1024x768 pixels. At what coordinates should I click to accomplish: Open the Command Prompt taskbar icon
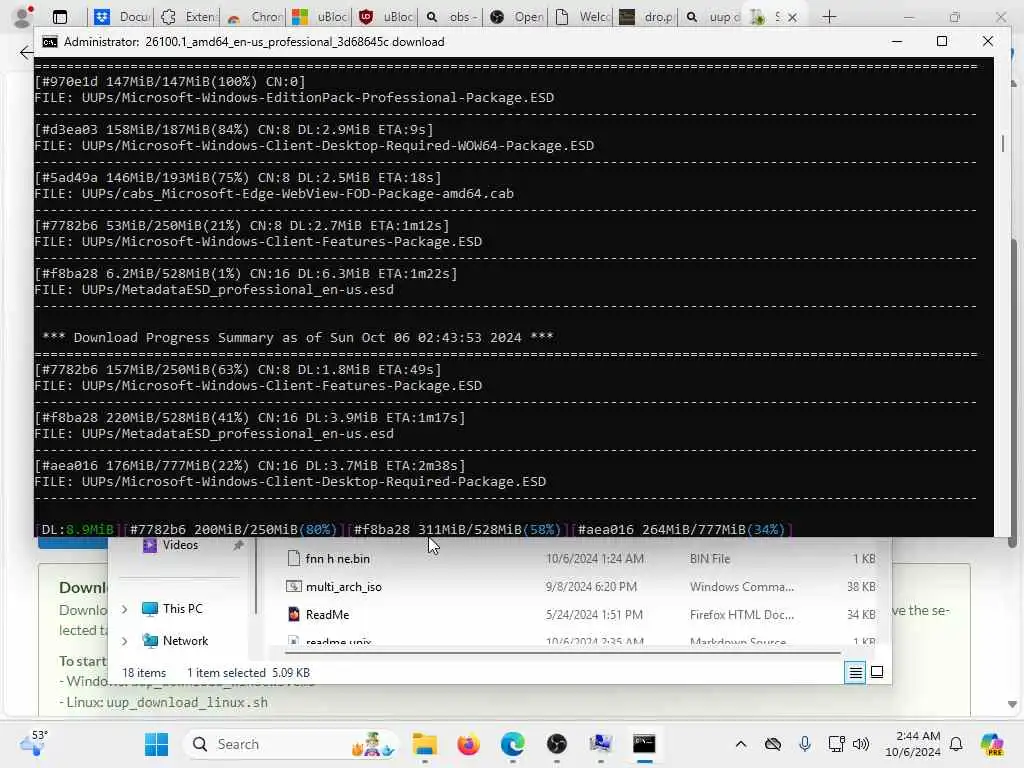pyautogui.click(x=644, y=744)
